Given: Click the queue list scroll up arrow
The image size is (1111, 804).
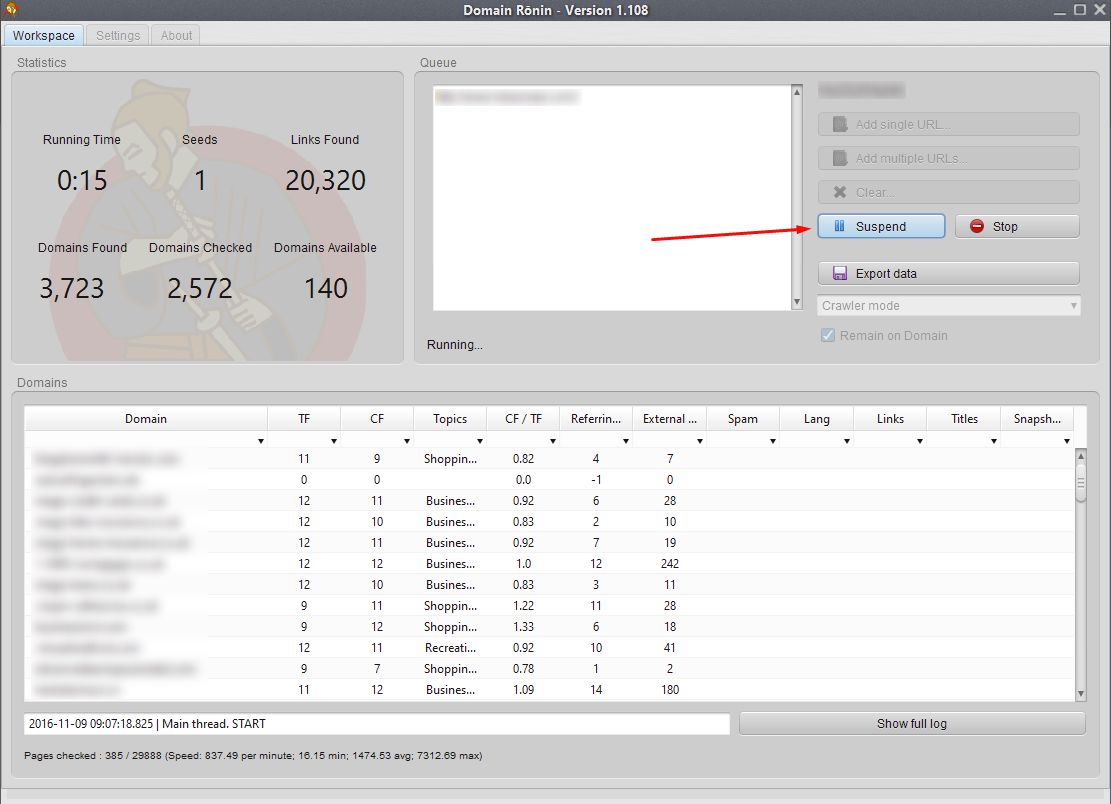Looking at the screenshot, I should click(797, 91).
